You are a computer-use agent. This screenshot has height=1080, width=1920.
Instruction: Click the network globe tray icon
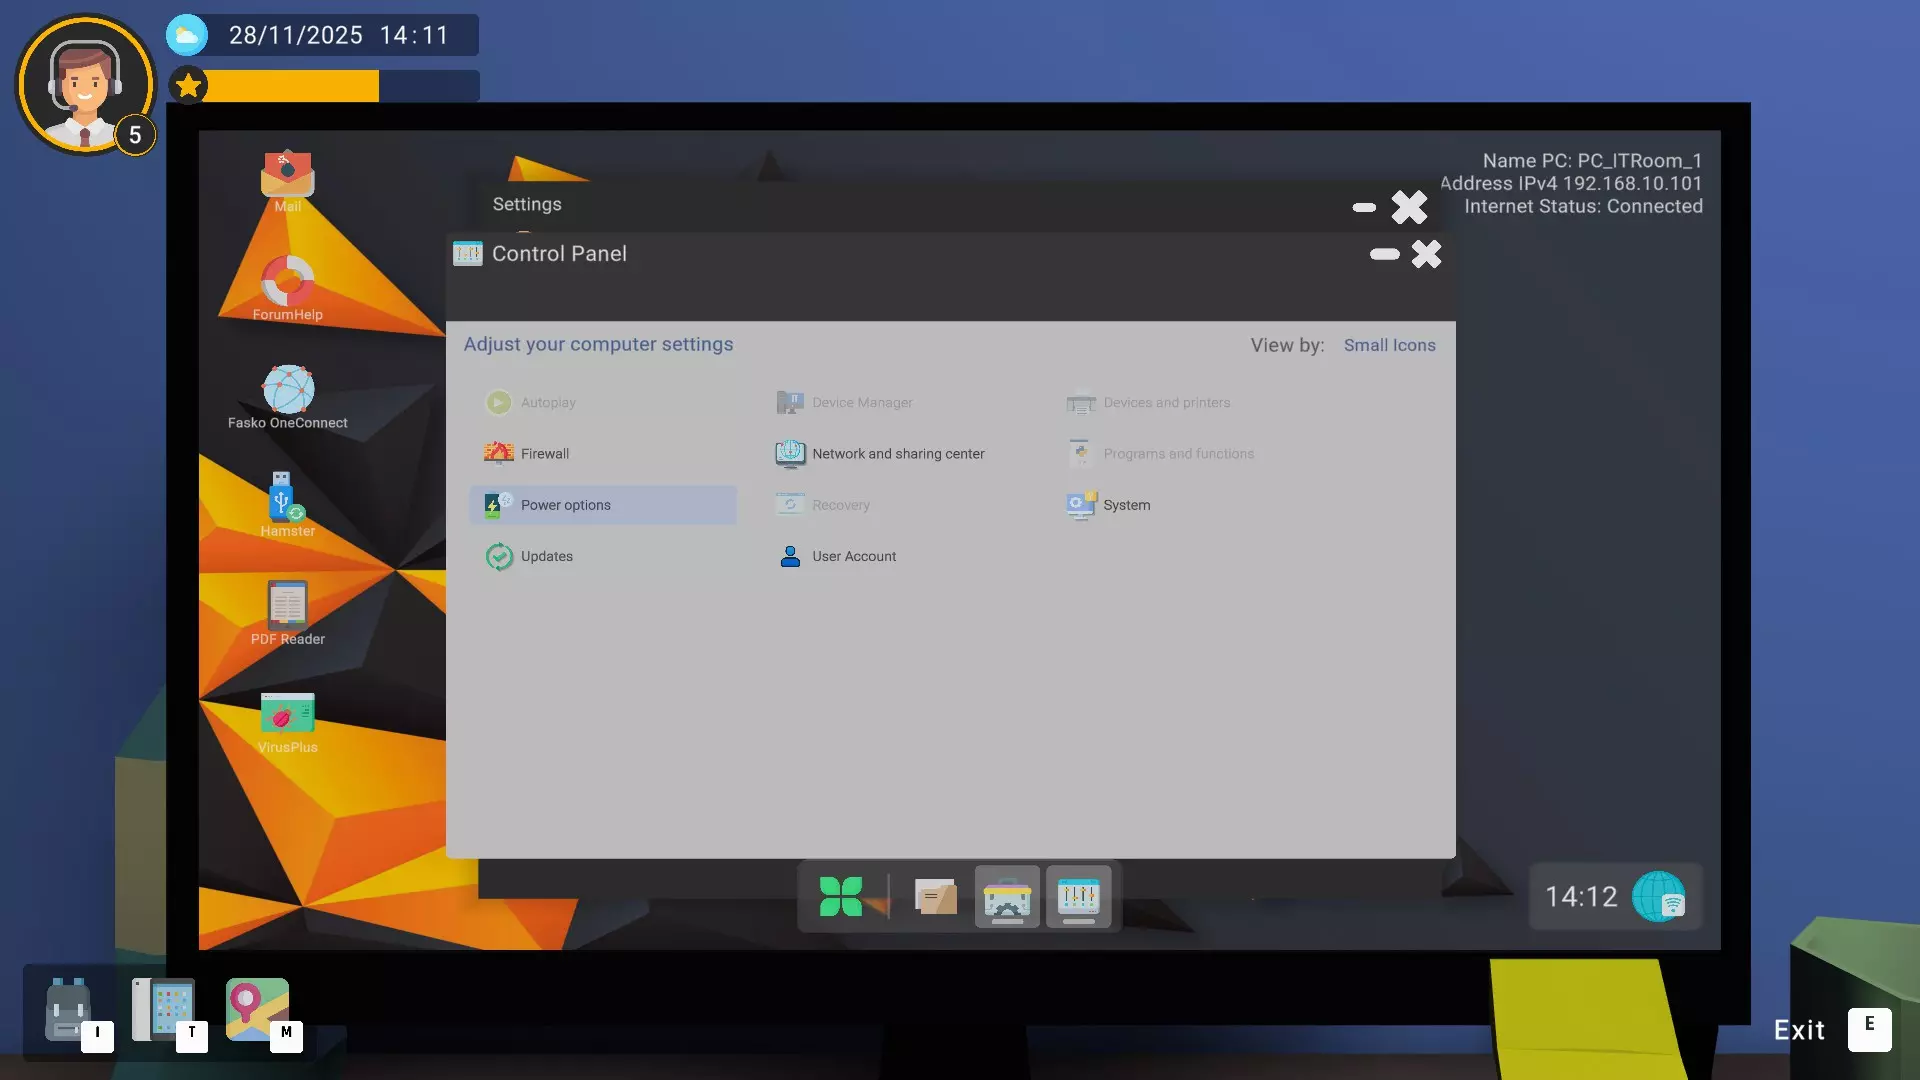coord(1659,897)
